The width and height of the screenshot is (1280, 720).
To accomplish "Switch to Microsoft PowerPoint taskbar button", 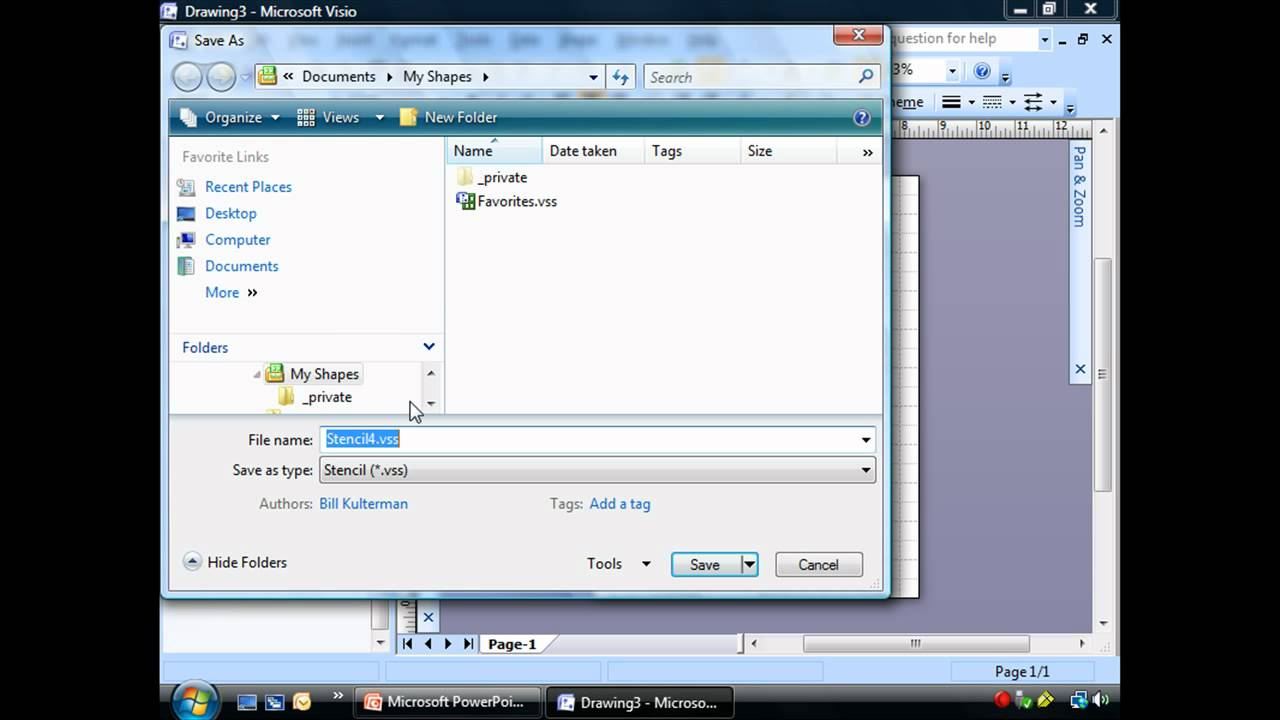I will coord(447,702).
